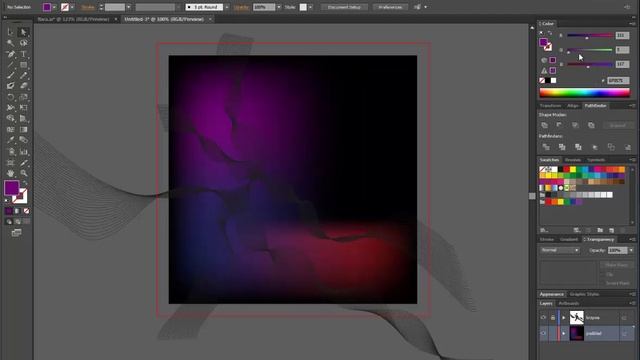Select the Perspective Grid tool
640x360 pixels.
click(x=23, y=118)
